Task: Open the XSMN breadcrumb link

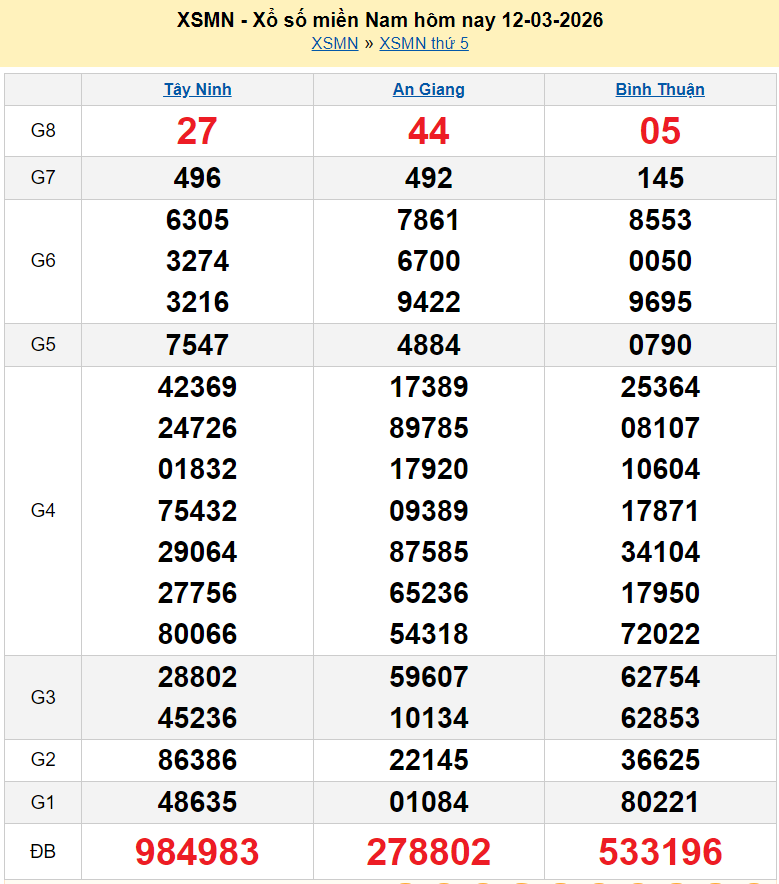Action: pos(334,43)
